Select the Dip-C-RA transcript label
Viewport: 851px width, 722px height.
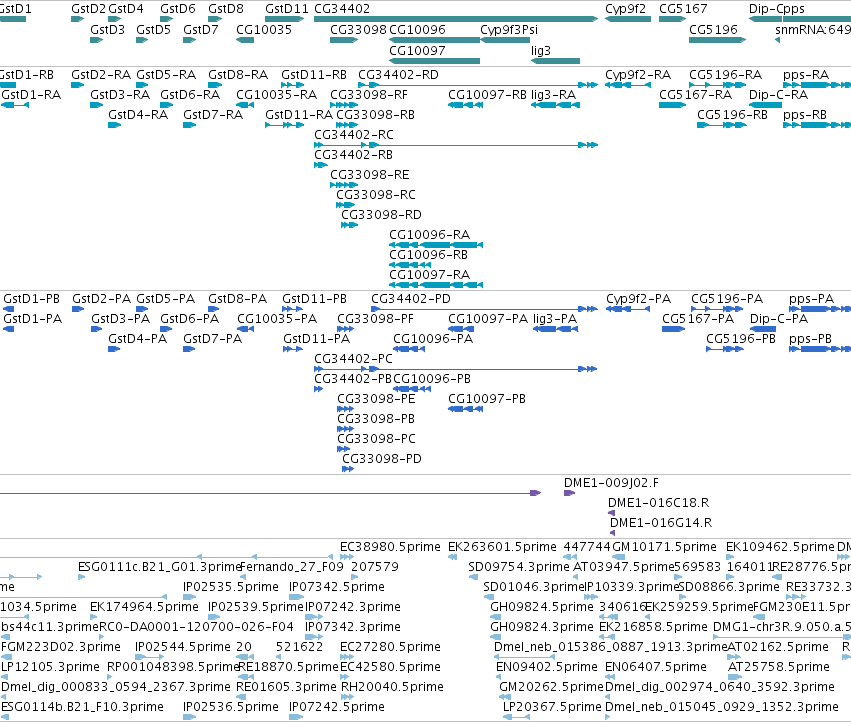pos(778,94)
